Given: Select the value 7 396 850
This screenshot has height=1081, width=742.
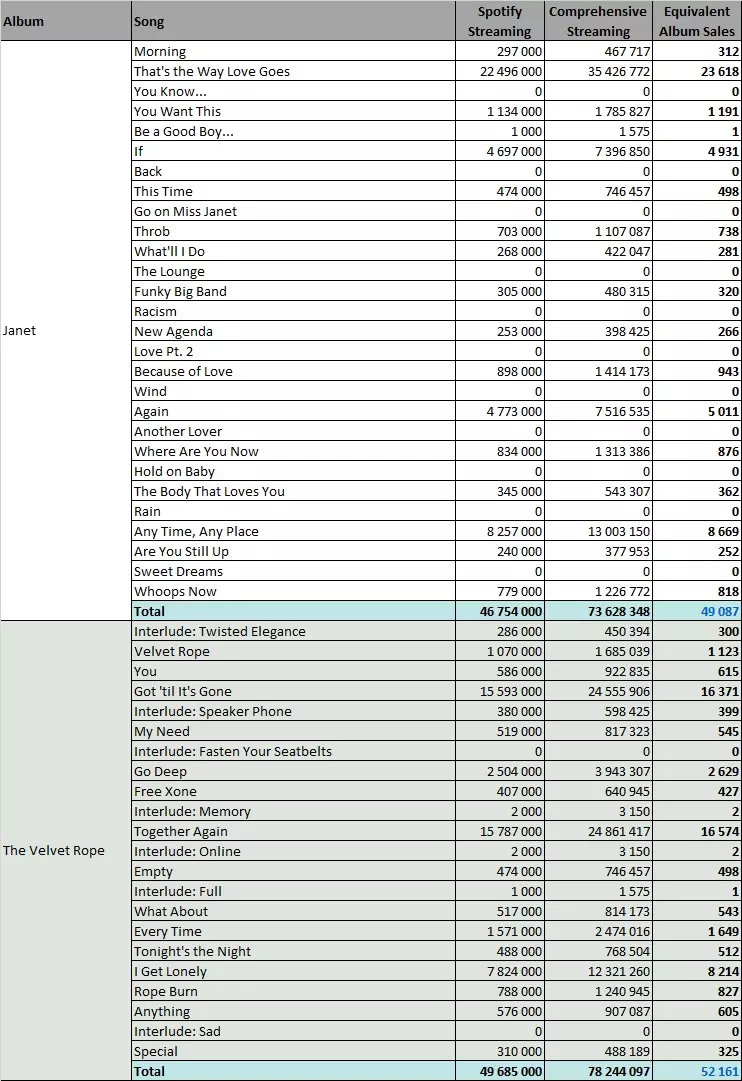Looking at the screenshot, I should 598,151.
